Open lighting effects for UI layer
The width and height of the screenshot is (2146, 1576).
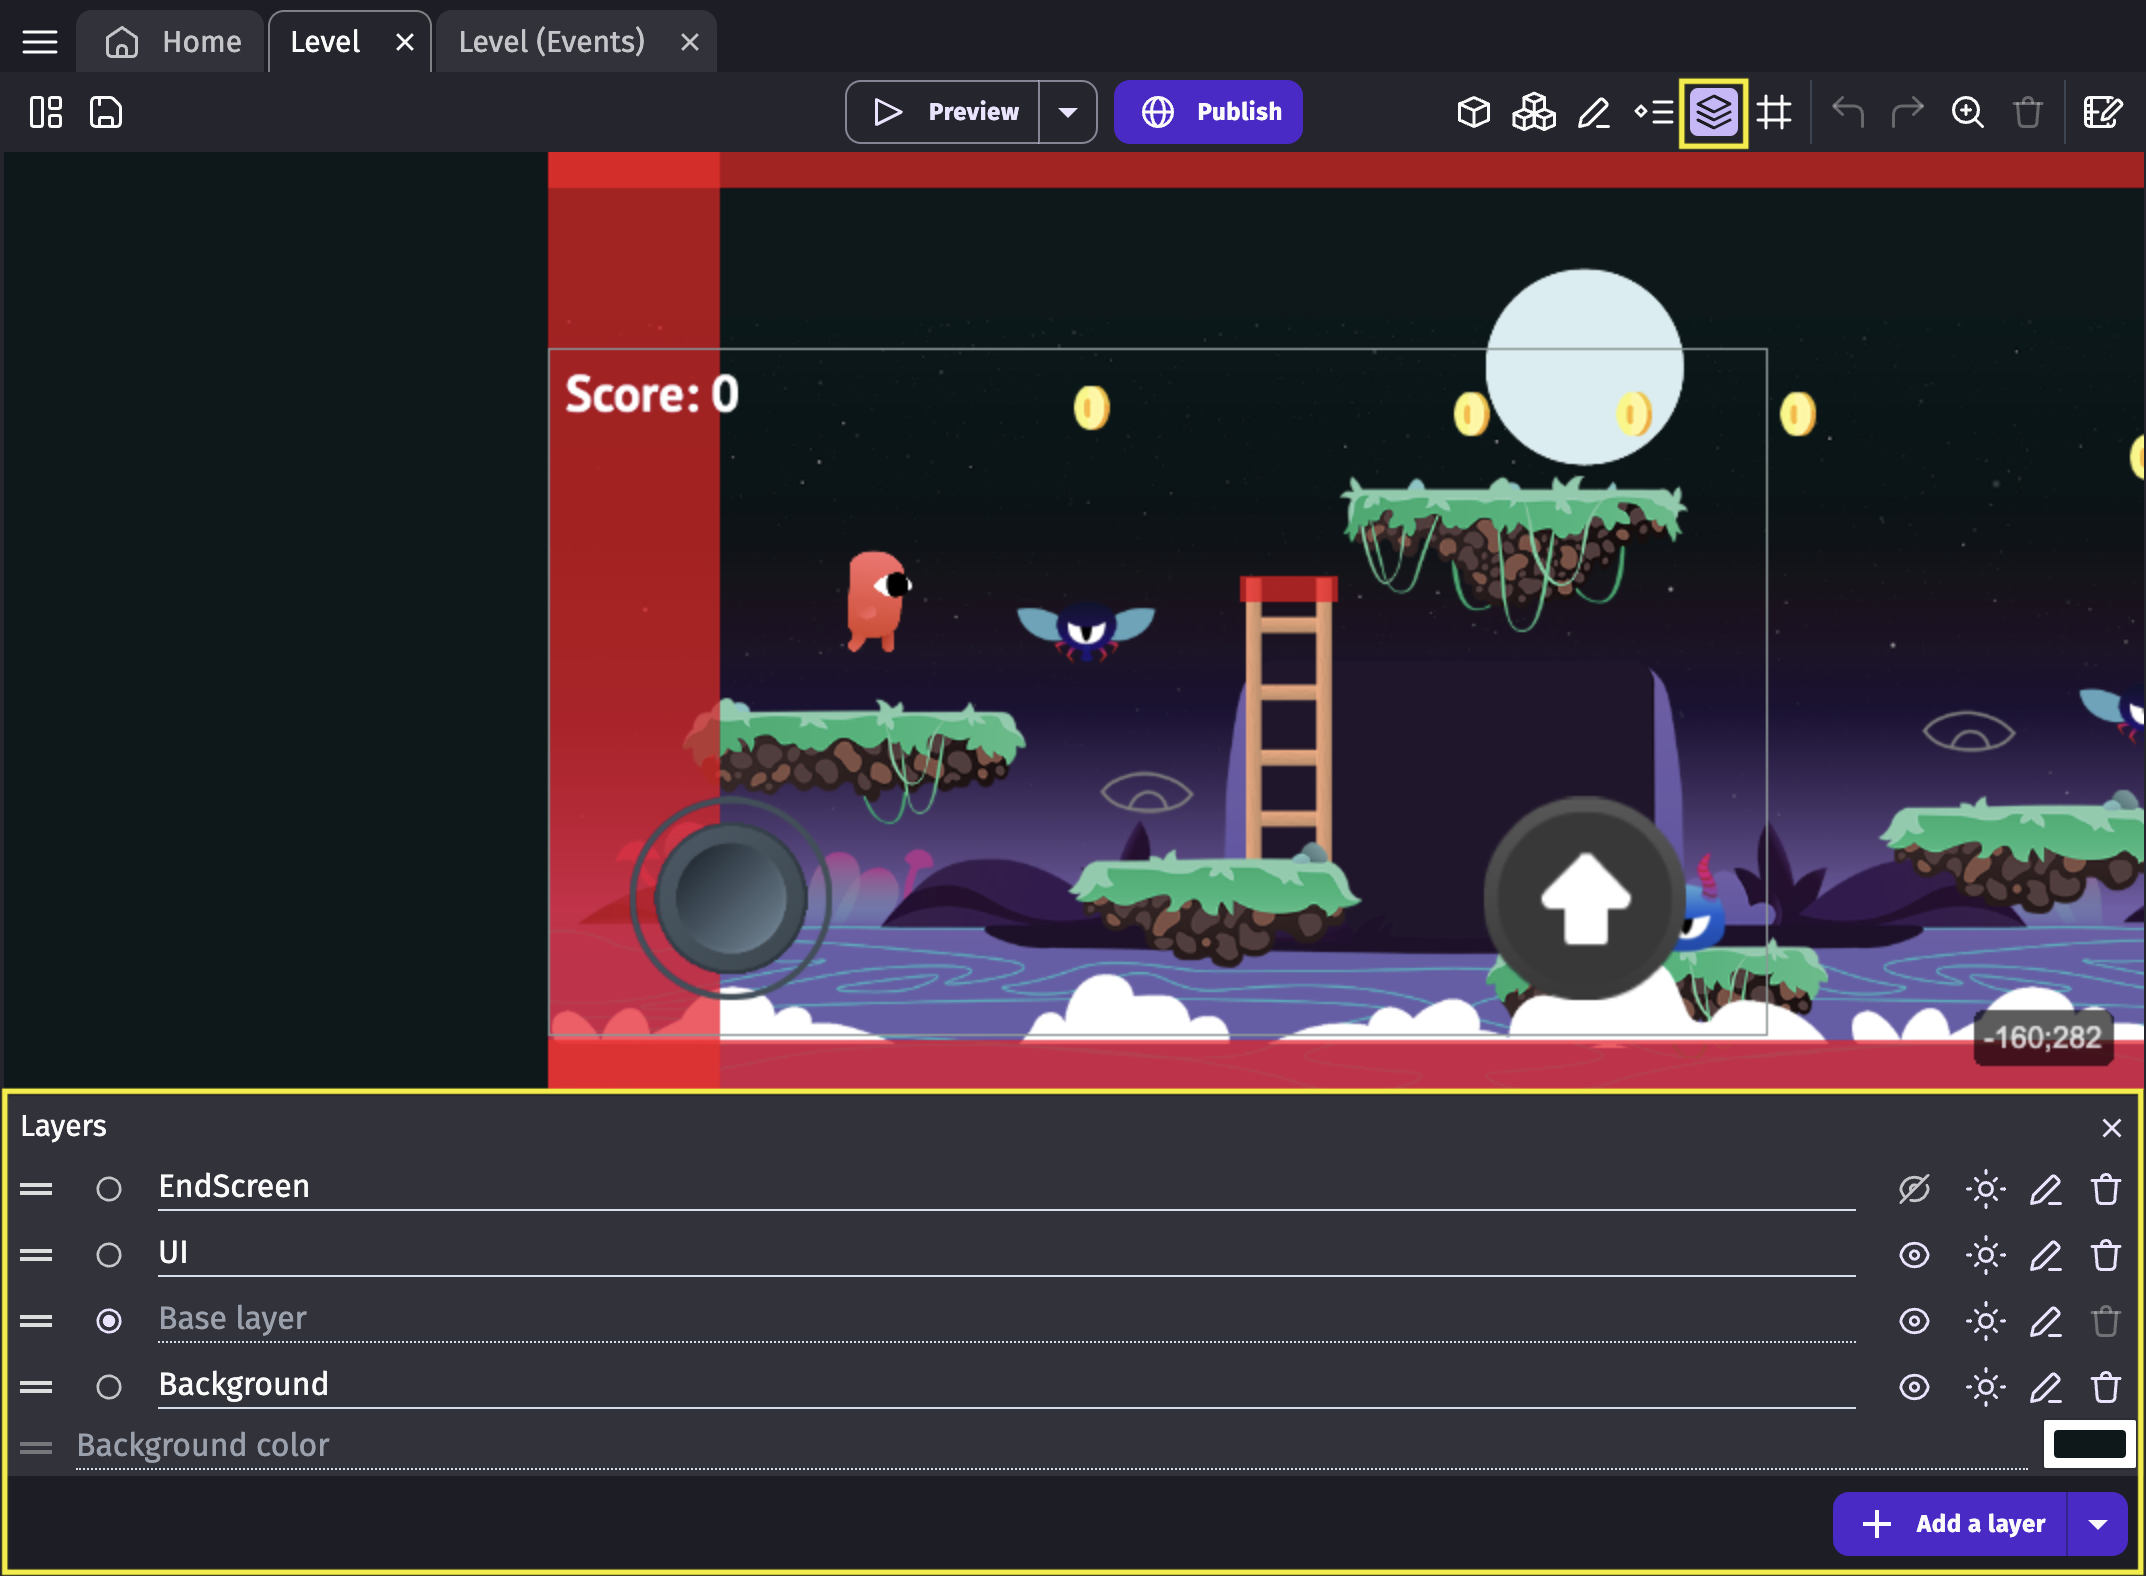point(1985,1255)
